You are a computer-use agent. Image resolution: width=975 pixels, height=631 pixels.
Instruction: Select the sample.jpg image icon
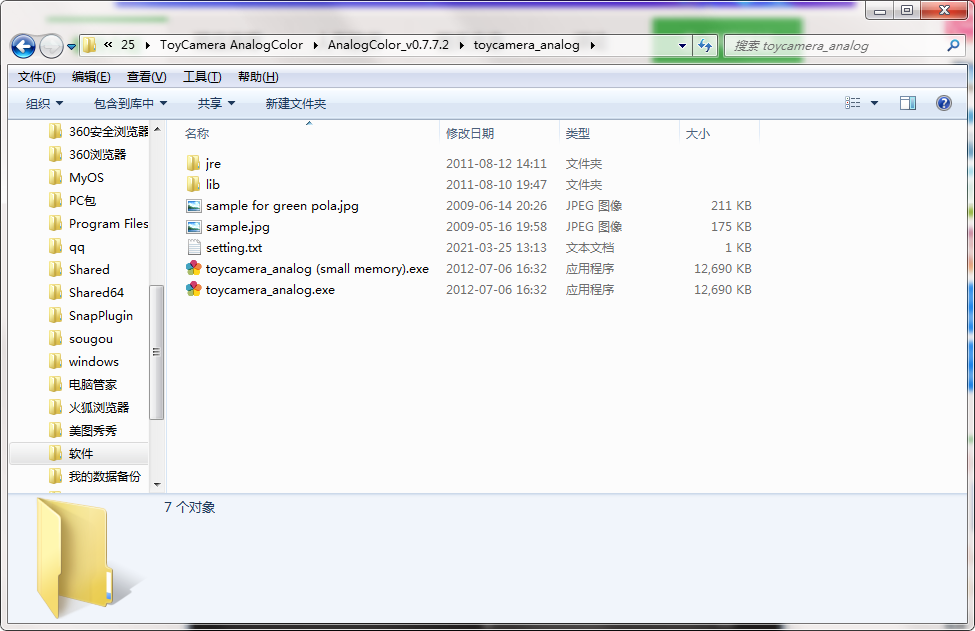tap(194, 227)
